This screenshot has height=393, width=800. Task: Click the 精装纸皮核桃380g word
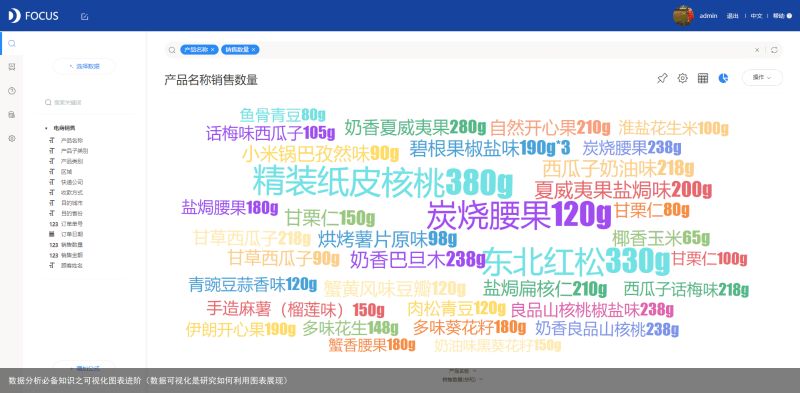382,182
